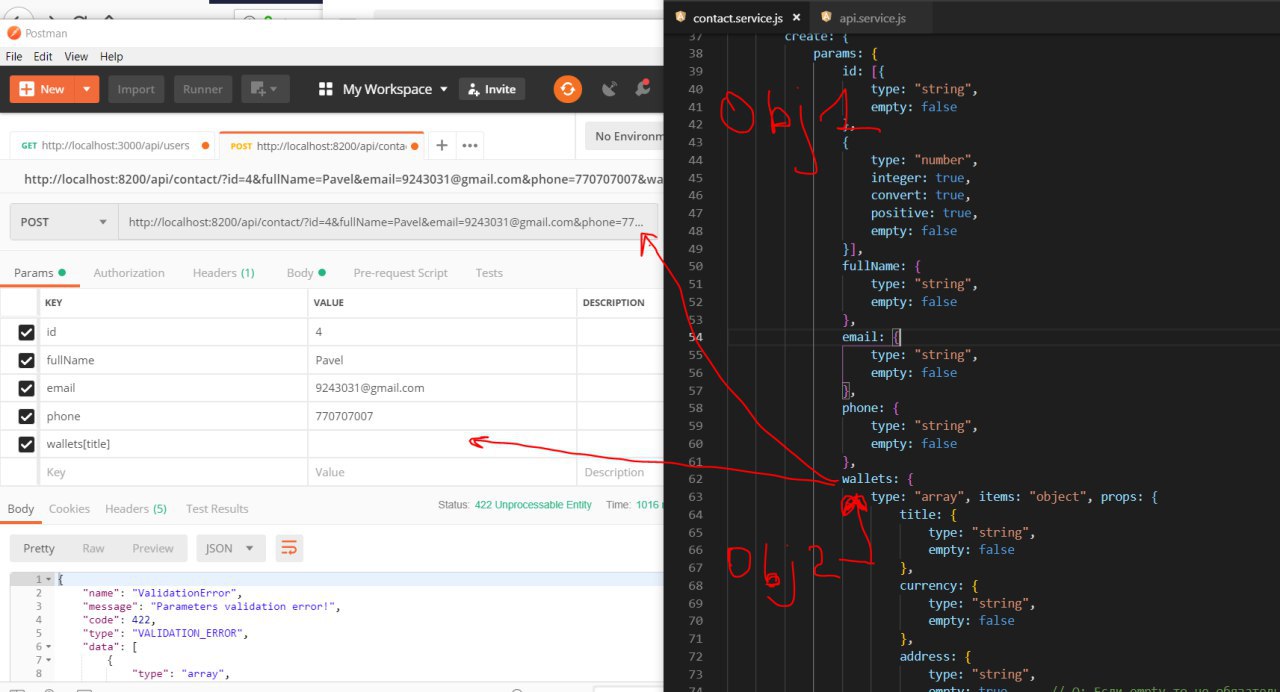Collapse the fold arrow at response line 7
The height and width of the screenshot is (692, 1280).
click(49, 660)
